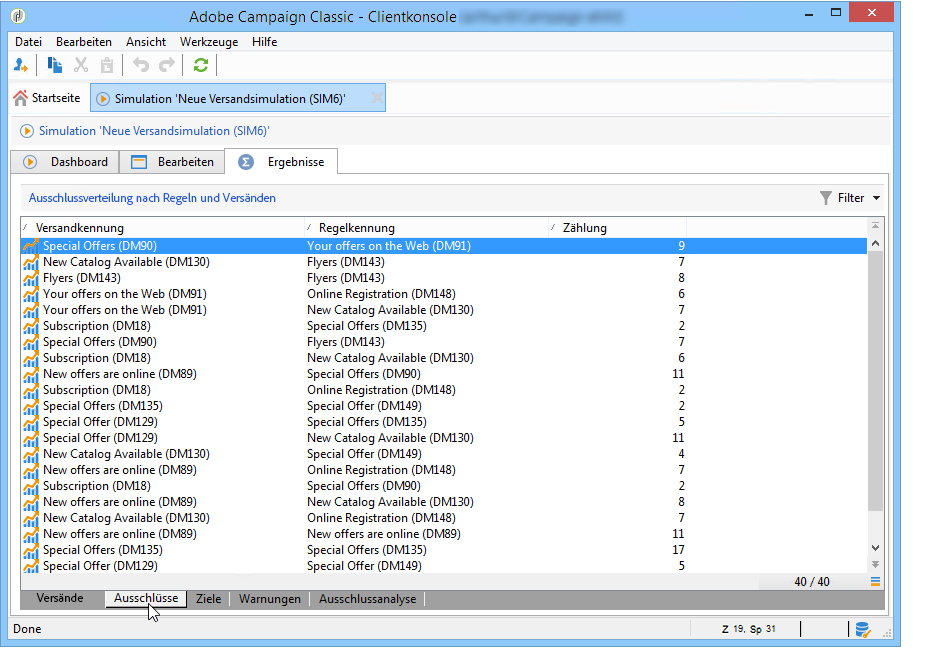Image resolution: width=940 pixels, height=672 pixels.
Task: Click the Adobe Campaign logo in the title bar
Action: click(x=18, y=16)
